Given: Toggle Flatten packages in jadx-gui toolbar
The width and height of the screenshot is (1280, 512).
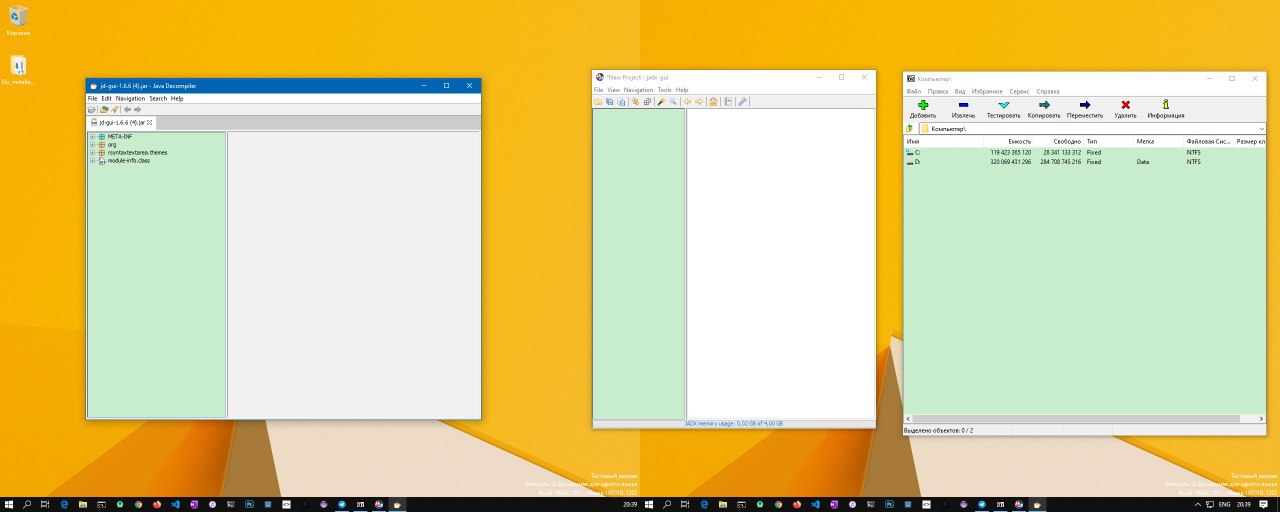Looking at the screenshot, I should pyautogui.click(x=647, y=102).
